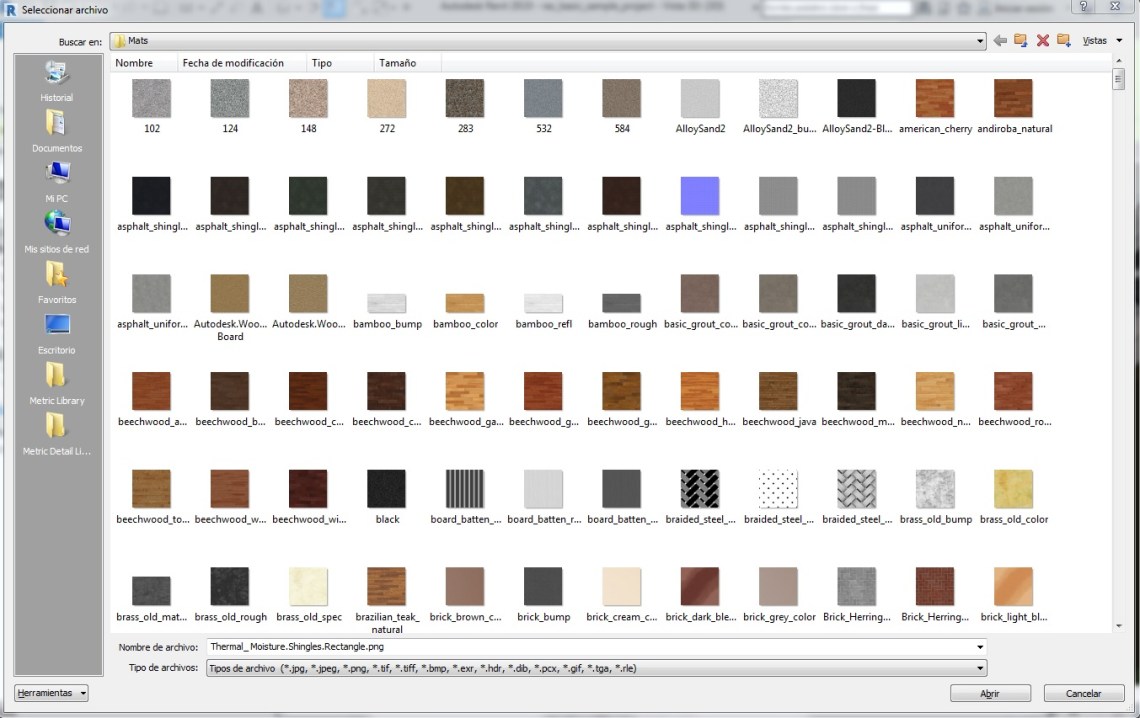The width and height of the screenshot is (1140, 718).
Task: Click the Abrir button
Action: pyautogui.click(x=990, y=693)
